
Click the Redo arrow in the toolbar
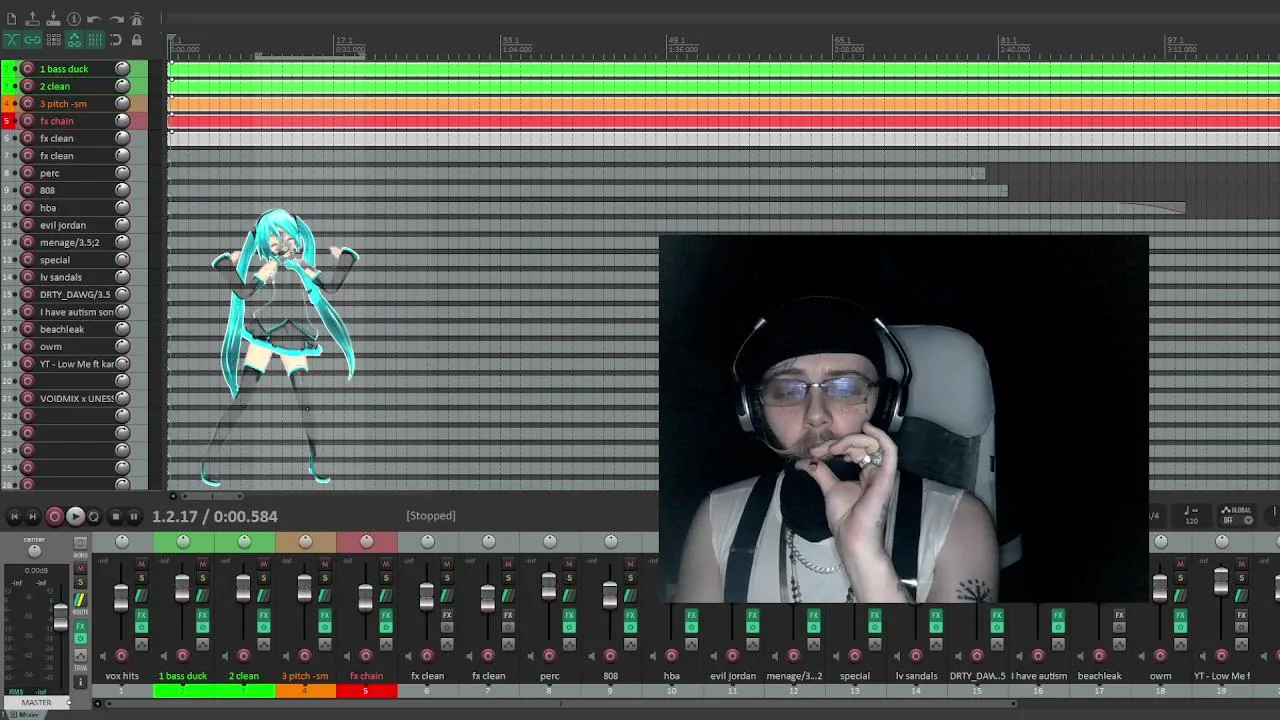116,19
